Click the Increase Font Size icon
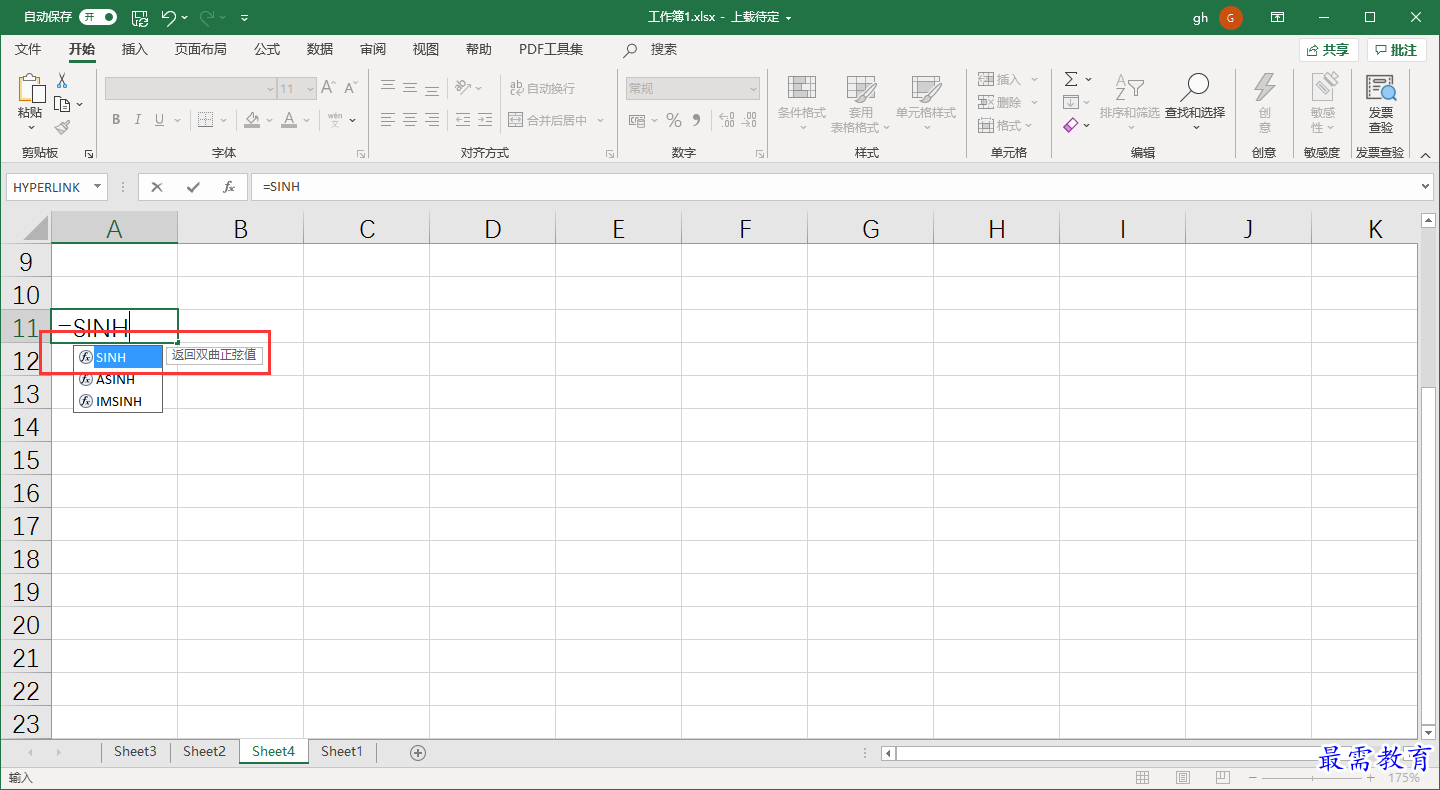Image resolution: width=1440 pixels, height=790 pixels. pos(328,88)
